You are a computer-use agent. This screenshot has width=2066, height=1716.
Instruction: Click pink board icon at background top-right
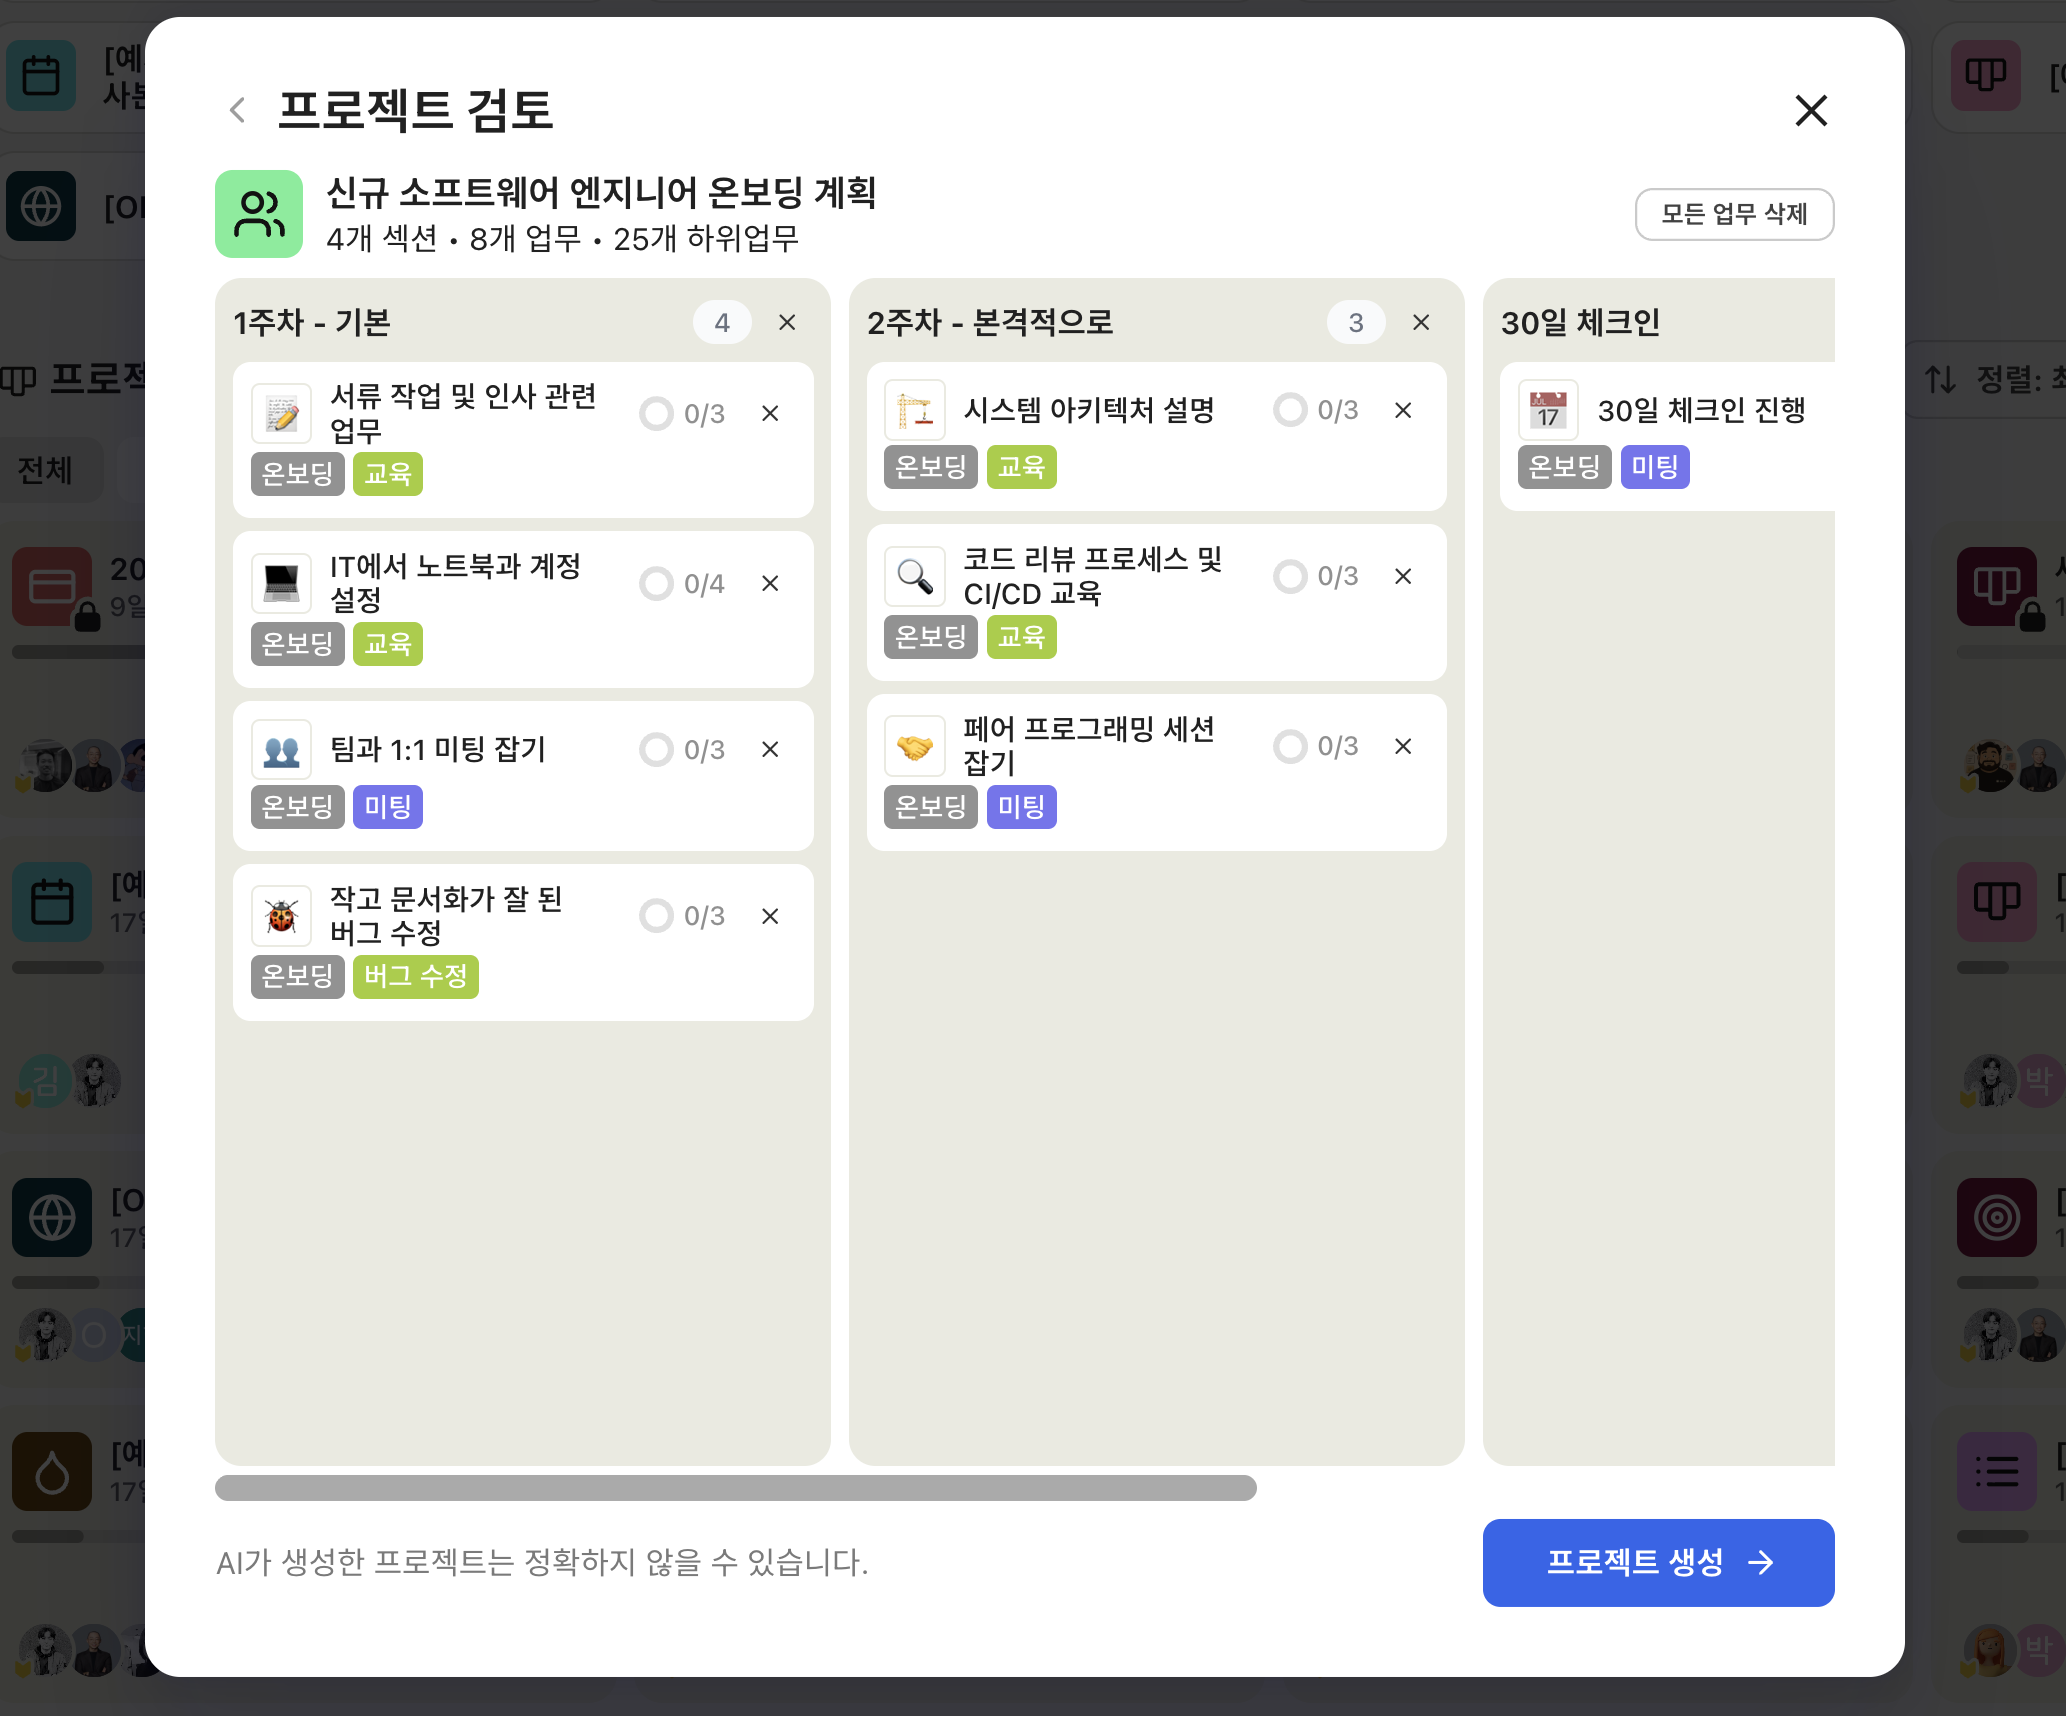(1986, 76)
